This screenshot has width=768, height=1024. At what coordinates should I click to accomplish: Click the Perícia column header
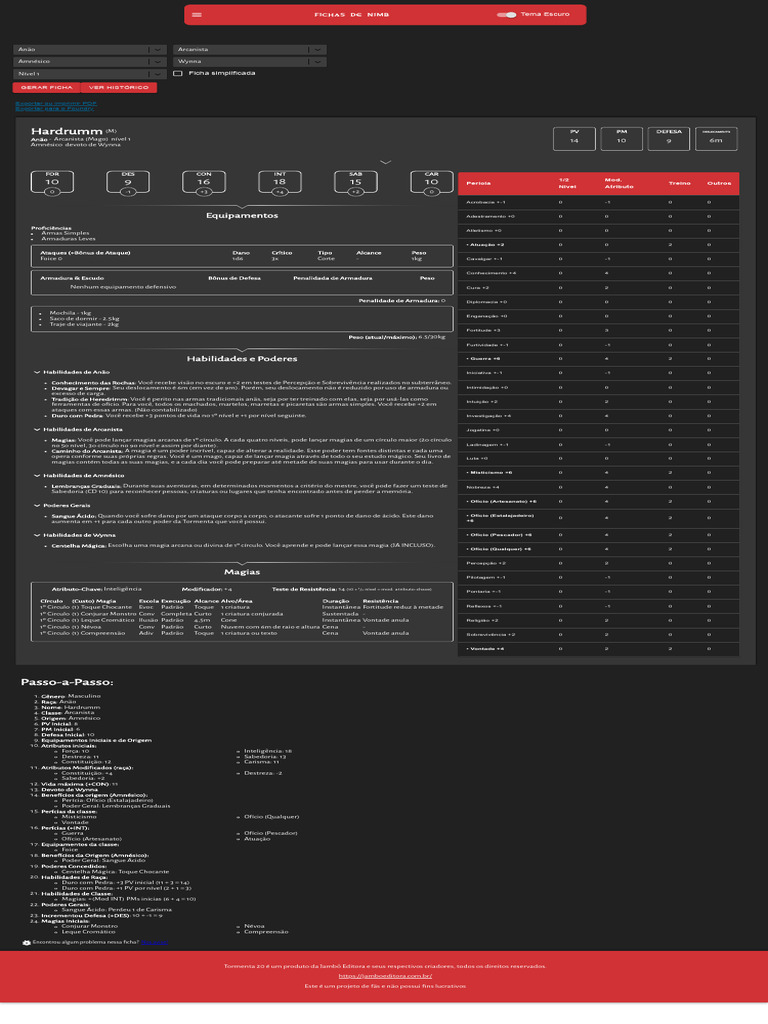pos(479,184)
